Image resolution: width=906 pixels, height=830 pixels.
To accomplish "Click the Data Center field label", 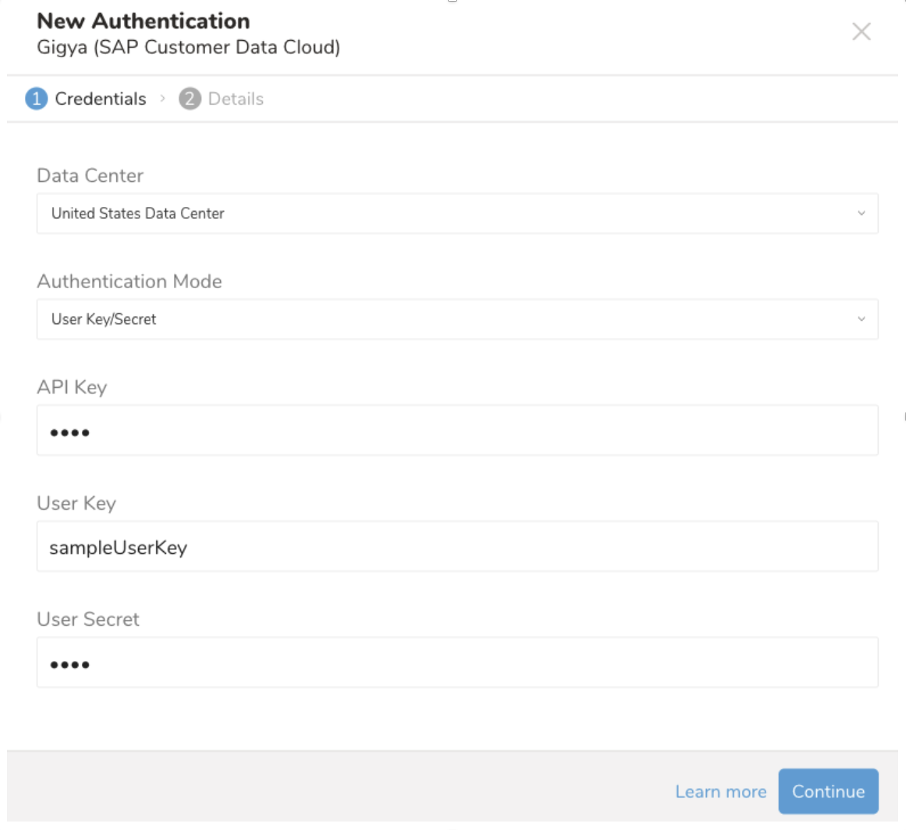I will (90, 176).
